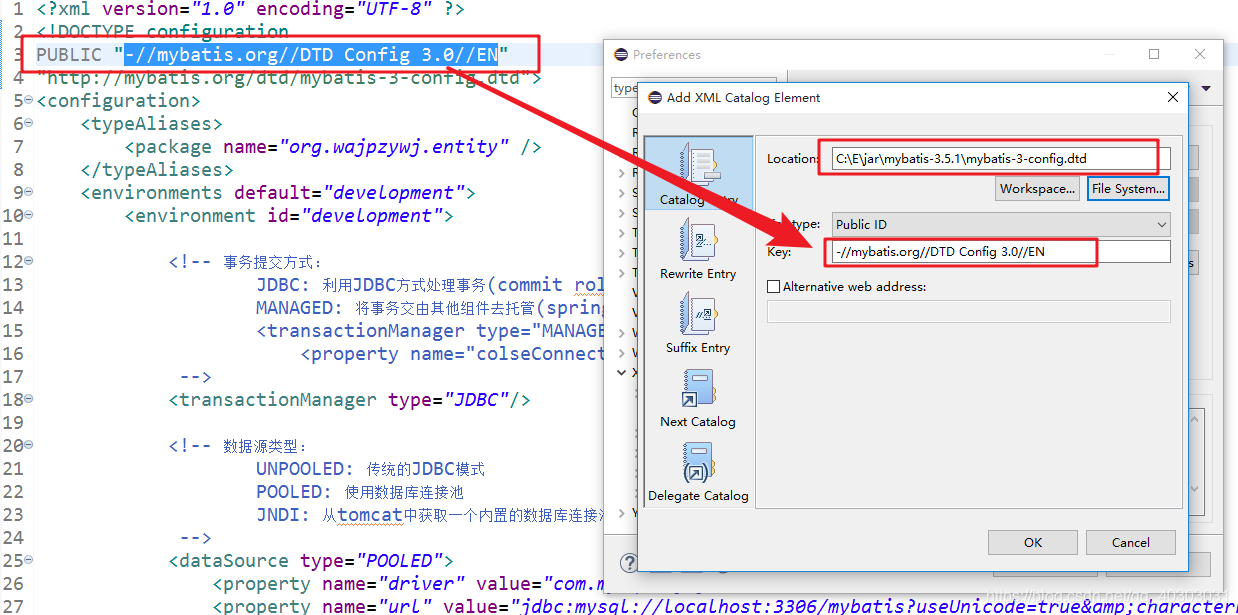The width and height of the screenshot is (1238, 615).
Task: Click '<transactionManager type="JDBC"/>' on line 18
Action: pos(350,400)
